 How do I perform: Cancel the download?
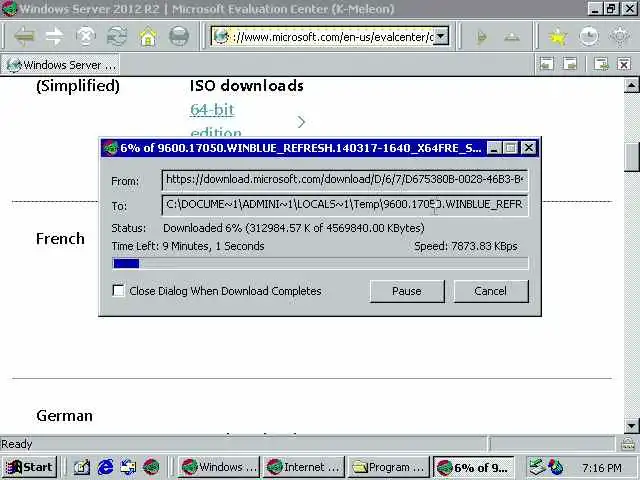click(491, 291)
